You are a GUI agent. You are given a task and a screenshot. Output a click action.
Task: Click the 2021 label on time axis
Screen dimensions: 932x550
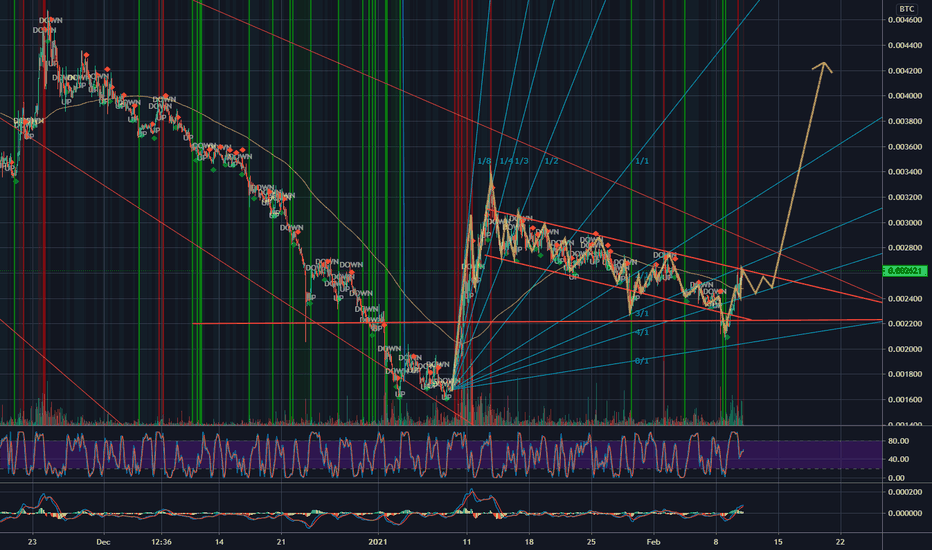point(378,542)
